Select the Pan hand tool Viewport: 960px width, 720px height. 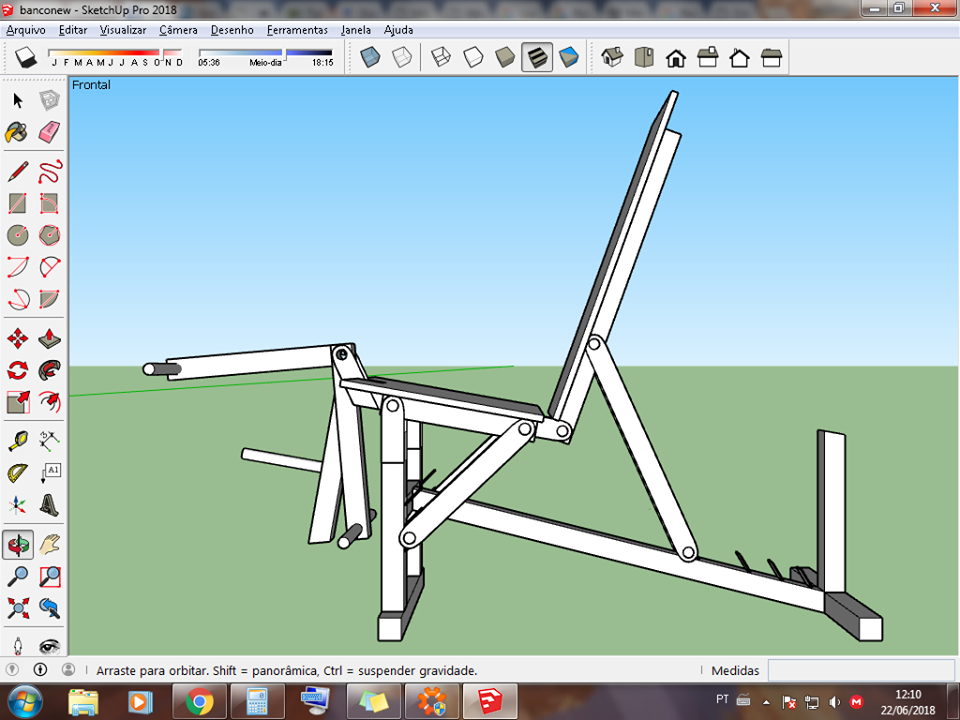pos(50,544)
